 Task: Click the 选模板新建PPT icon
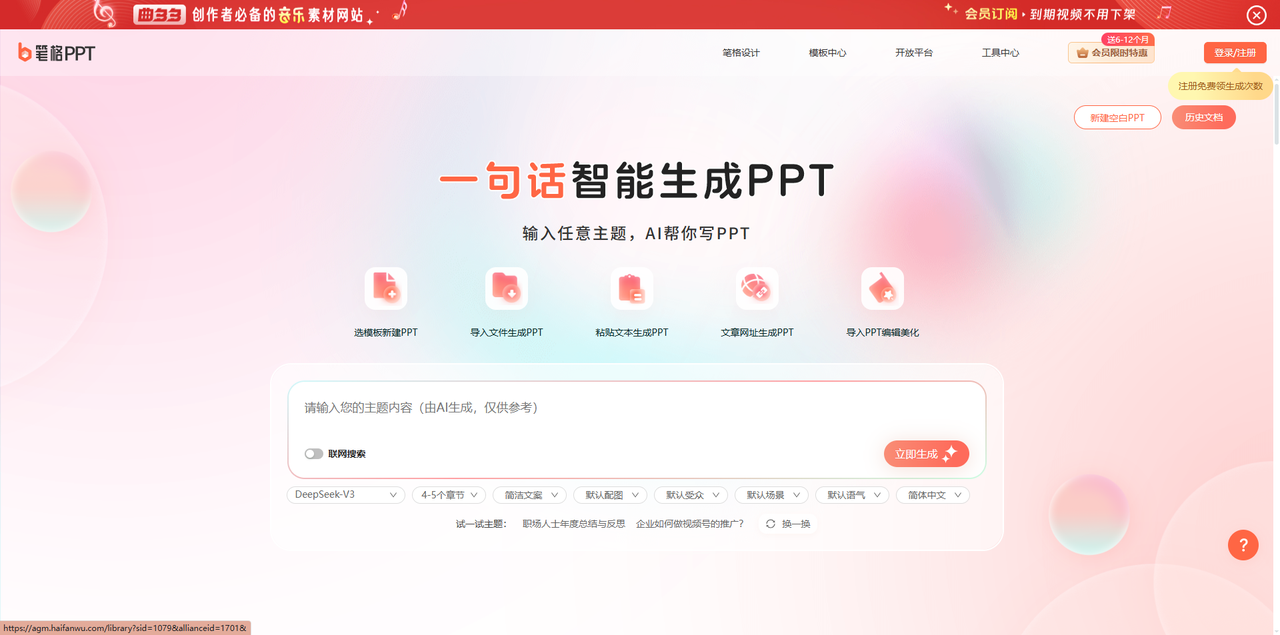[x=386, y=288]
